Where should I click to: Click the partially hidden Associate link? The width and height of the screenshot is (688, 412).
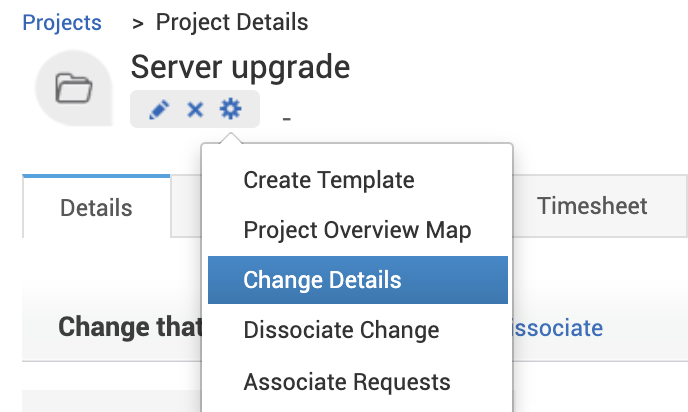coord(556,328)
